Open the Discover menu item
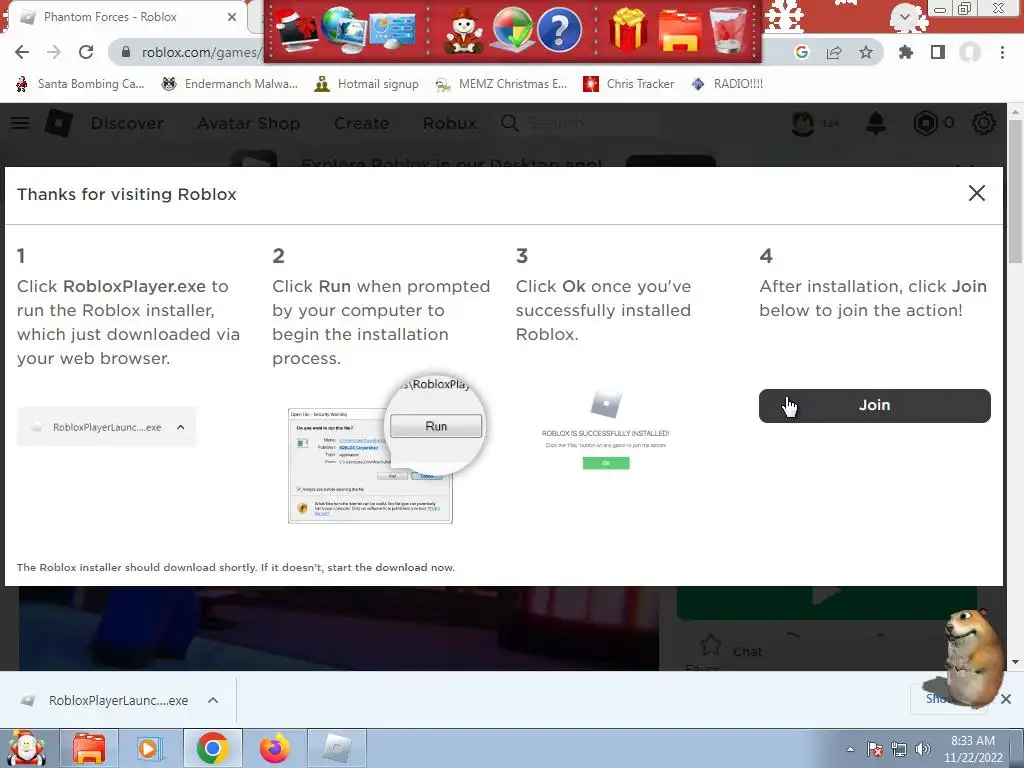Viewport: 1024px width, 768px height. [127, 123]
